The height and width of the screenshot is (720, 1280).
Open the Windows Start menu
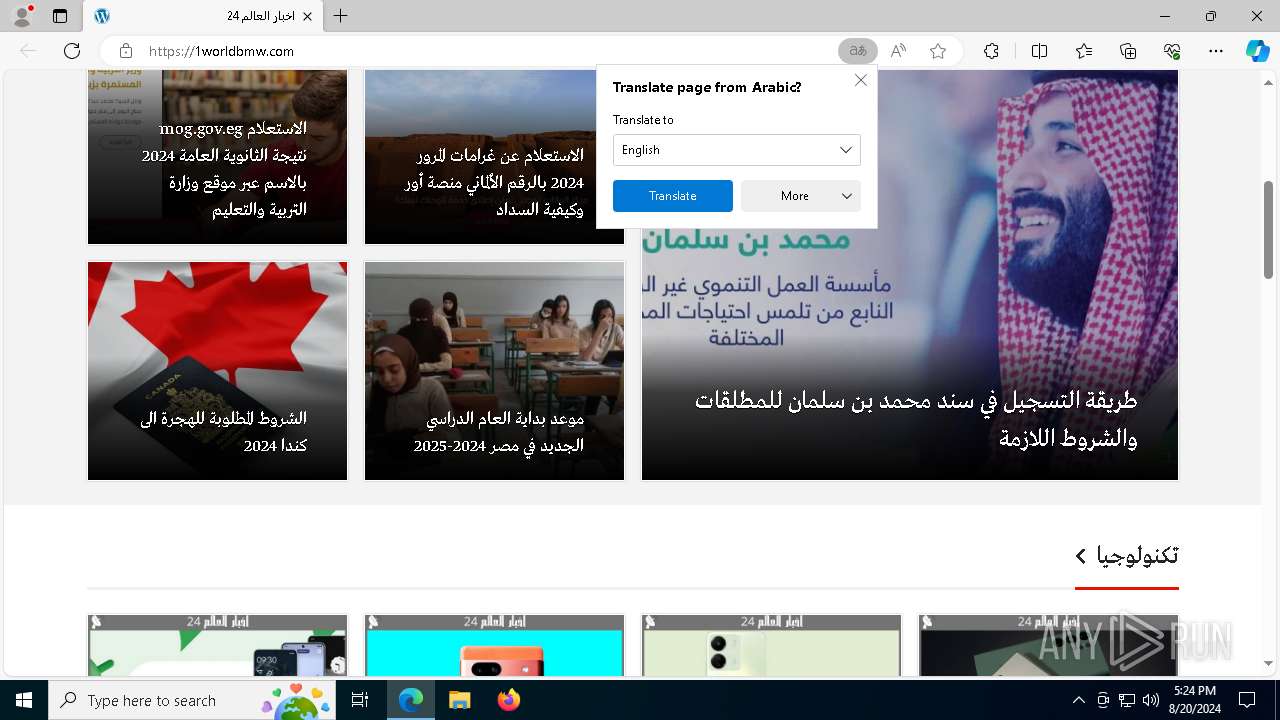tap(24, 700)
